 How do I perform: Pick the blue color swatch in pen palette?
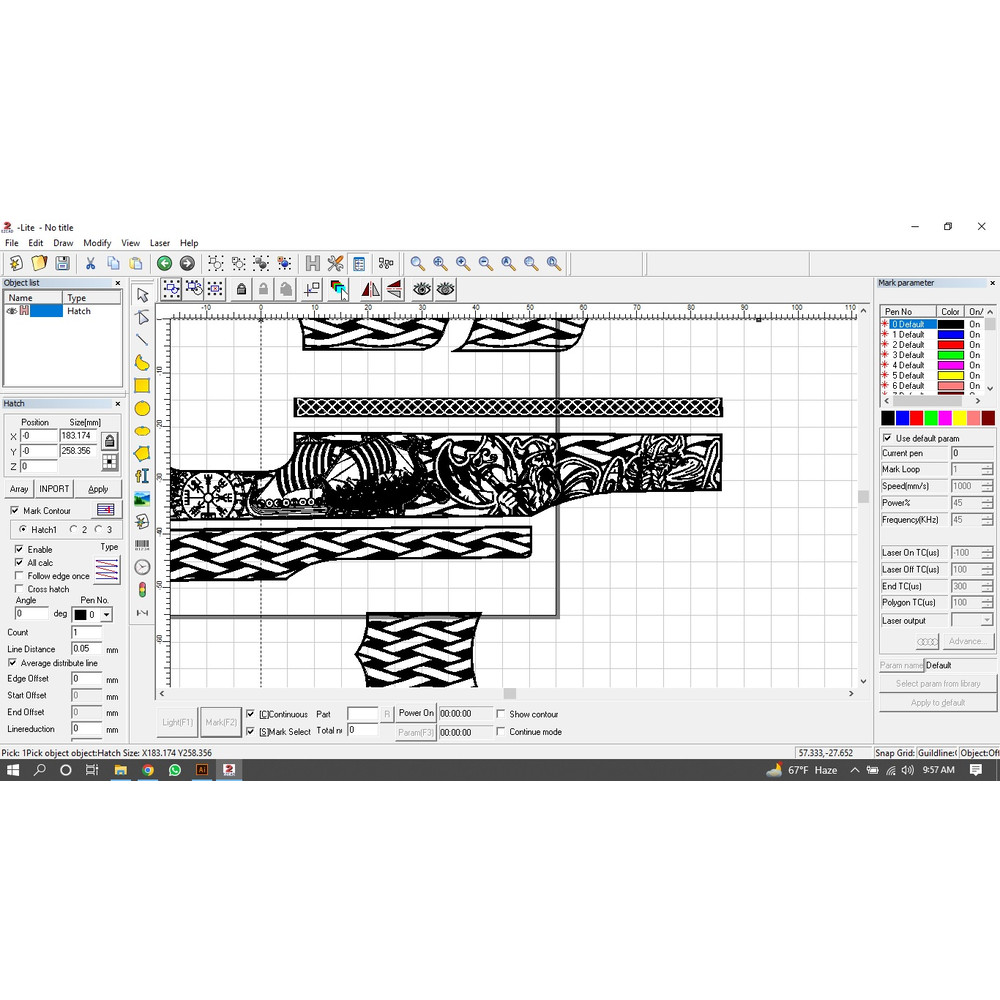pos(902,417)
